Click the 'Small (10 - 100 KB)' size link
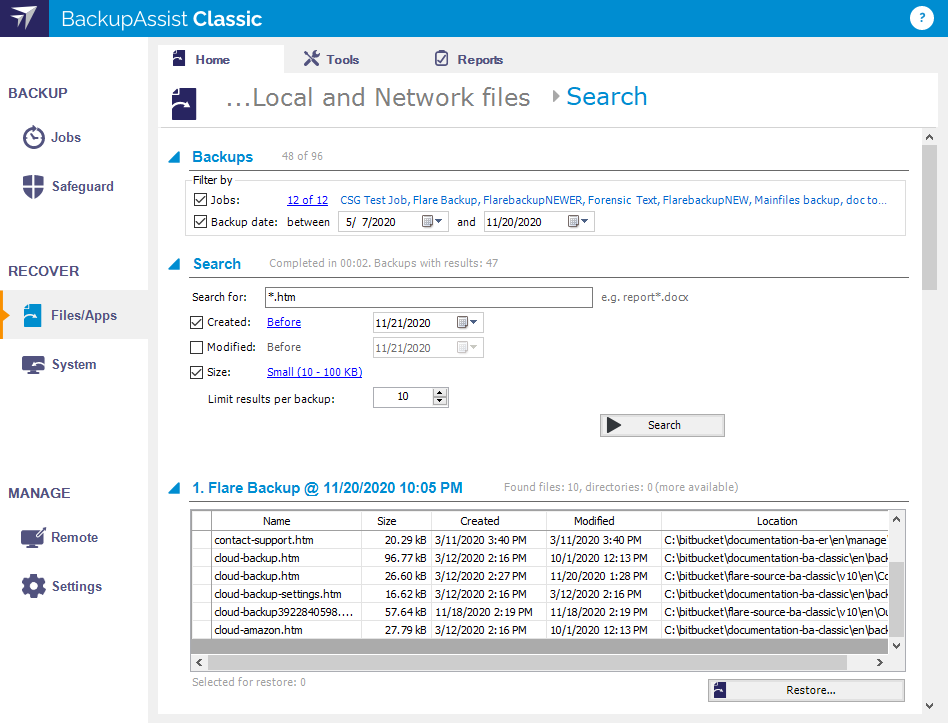The image size is (948, 723). click(314, 372)
